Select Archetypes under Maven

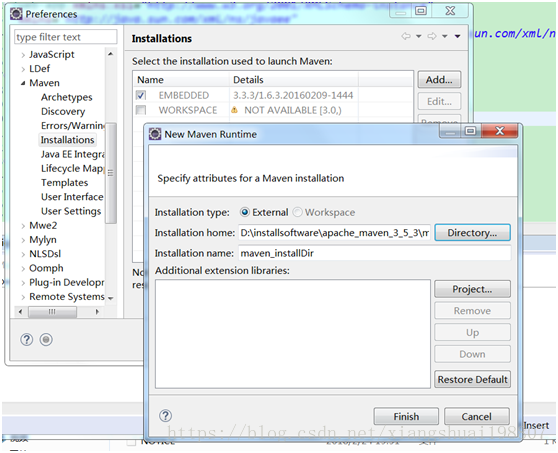[67, 97]
